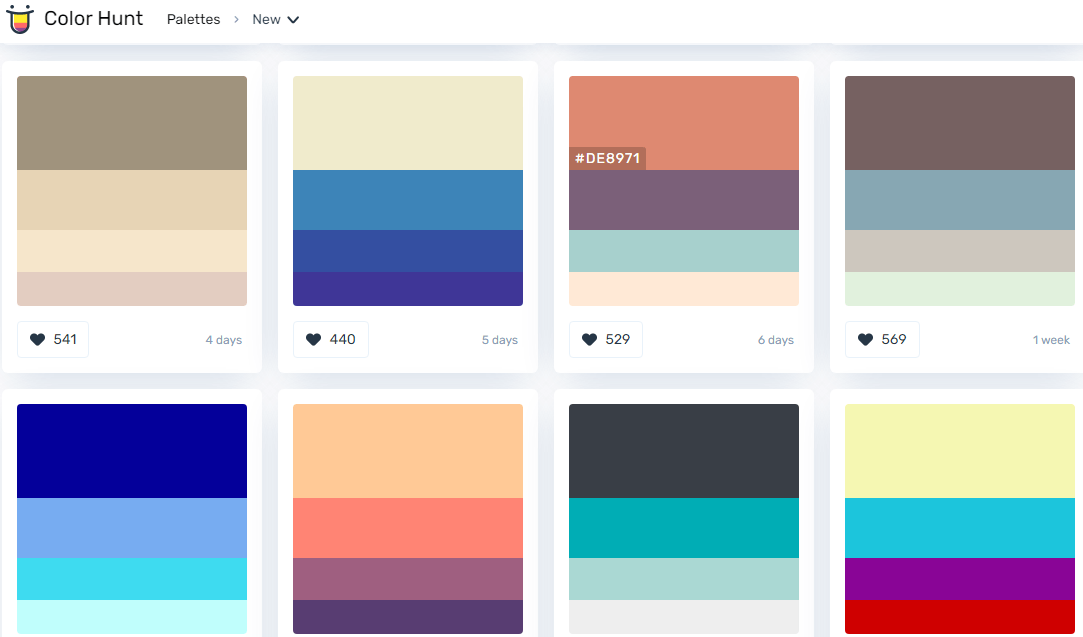This screenshot has width=1083, height=637.
Task: Open the Palettes breadcrumb menu
Action: click(x=193, y=19)
